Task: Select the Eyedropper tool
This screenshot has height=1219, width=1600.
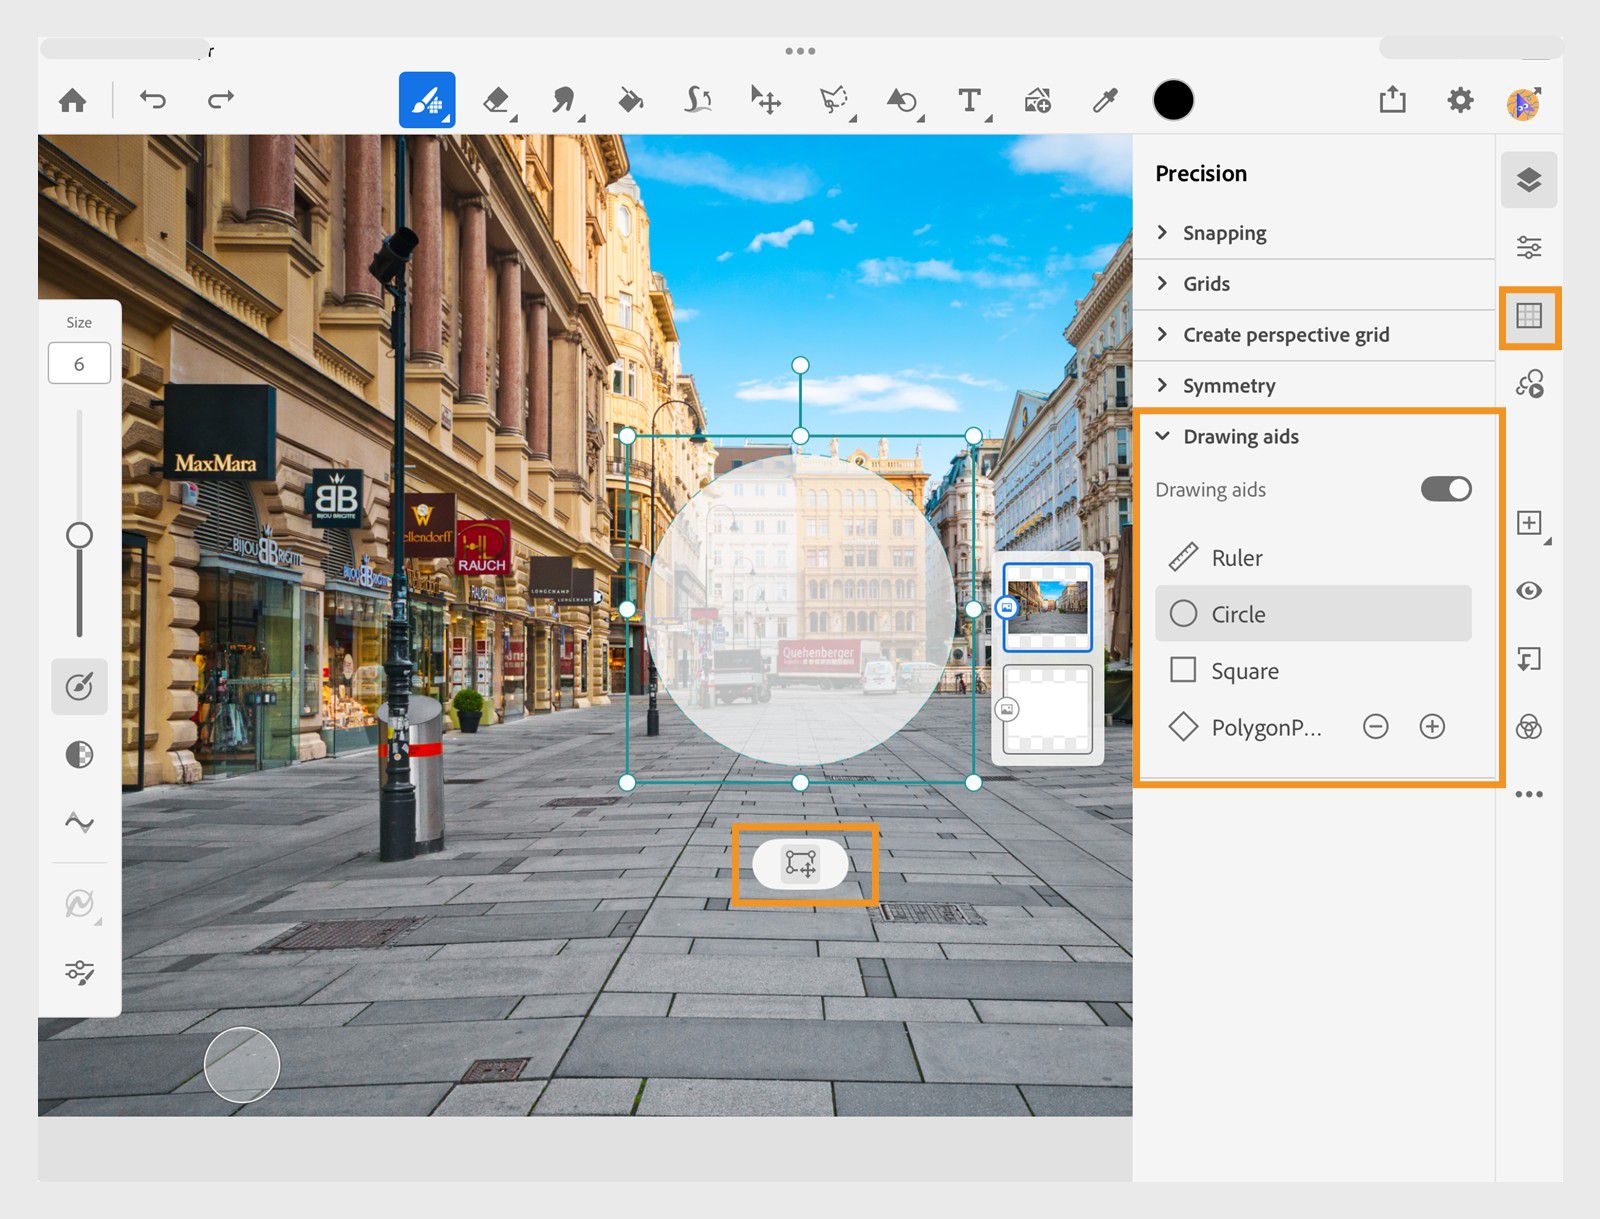Action: 1105,100
